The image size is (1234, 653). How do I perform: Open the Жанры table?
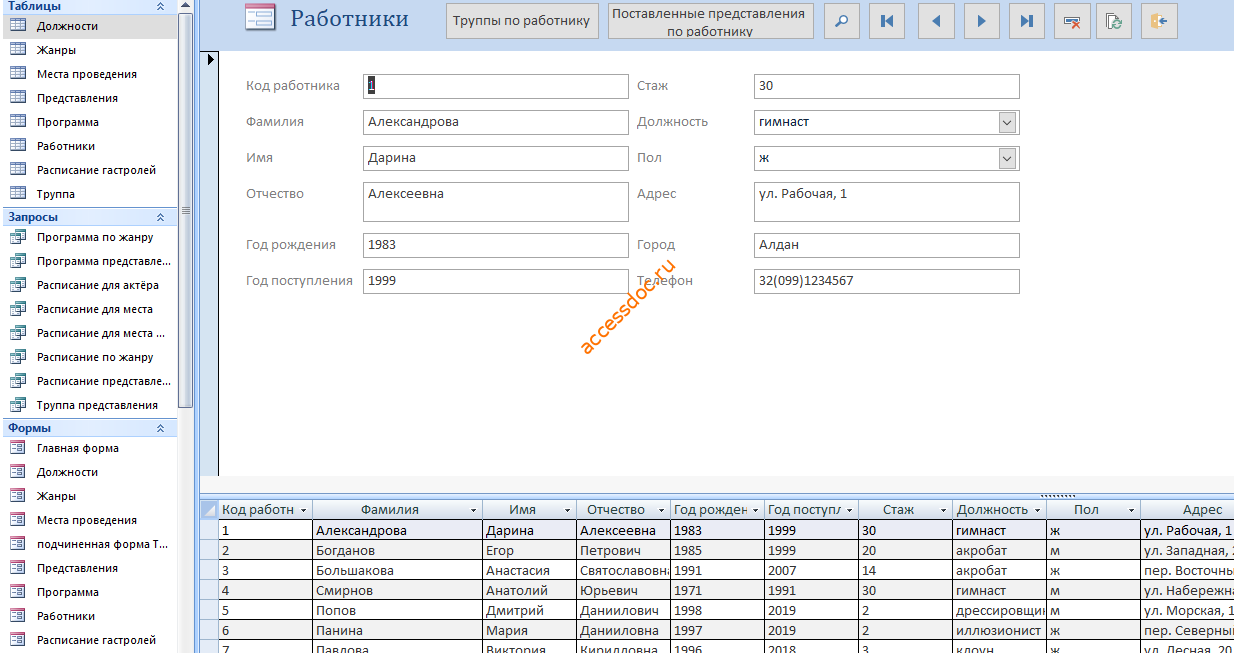pos(89,50)
